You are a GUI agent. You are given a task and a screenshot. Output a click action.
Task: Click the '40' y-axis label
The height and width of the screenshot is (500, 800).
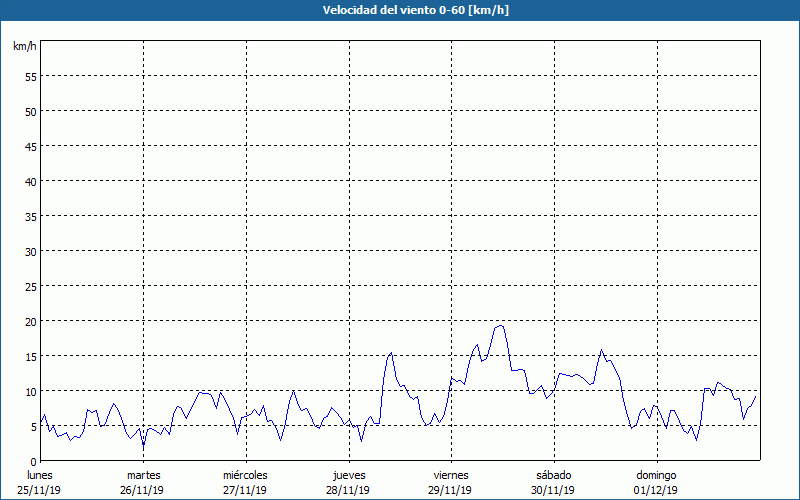click(31, 182)
